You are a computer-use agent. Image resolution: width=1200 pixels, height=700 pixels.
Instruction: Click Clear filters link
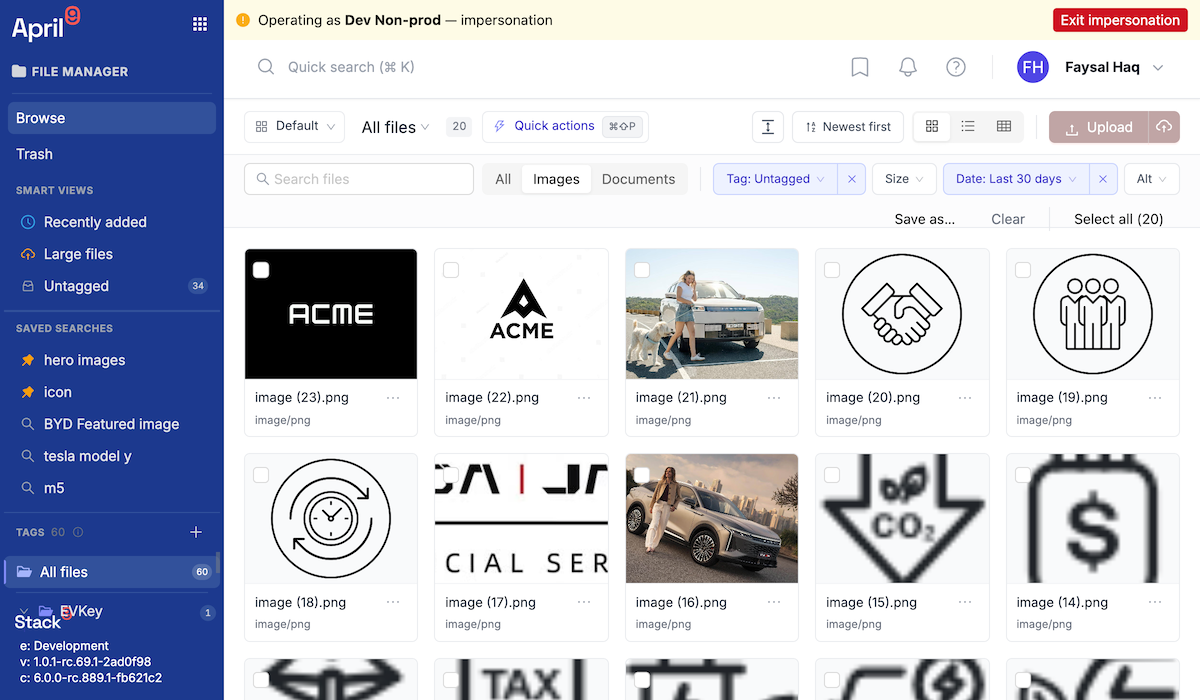pyautogui.click(x=1008, y=219)
